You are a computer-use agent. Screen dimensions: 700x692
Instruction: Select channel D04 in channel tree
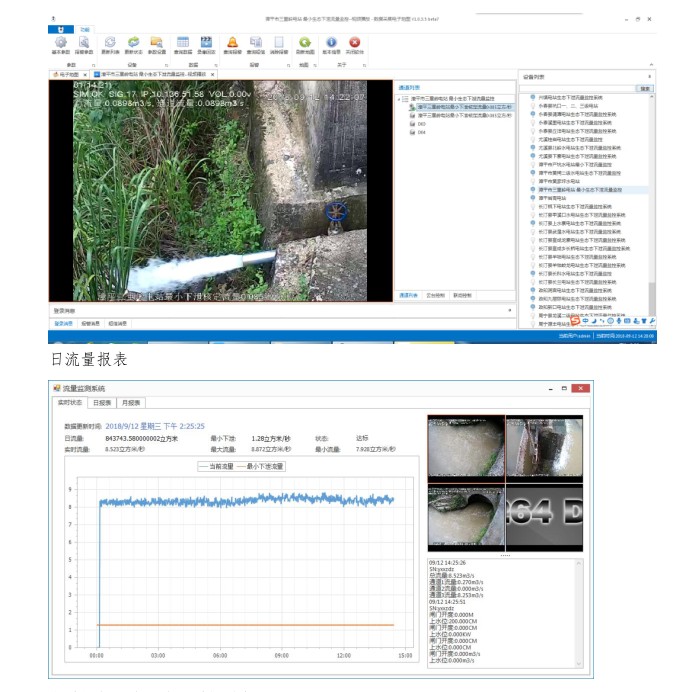421,133
